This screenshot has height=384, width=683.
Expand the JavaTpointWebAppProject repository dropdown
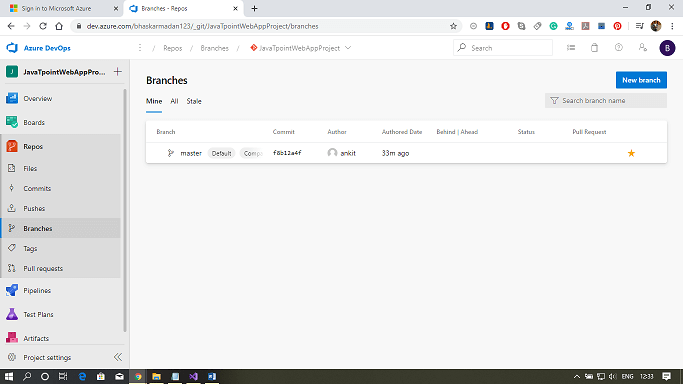(x=348, y=48)
